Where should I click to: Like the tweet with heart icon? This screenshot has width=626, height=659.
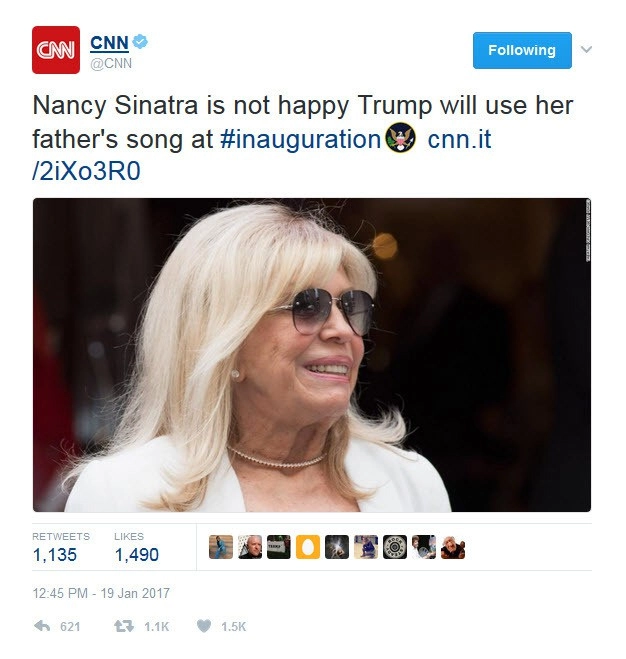point(203,626)
